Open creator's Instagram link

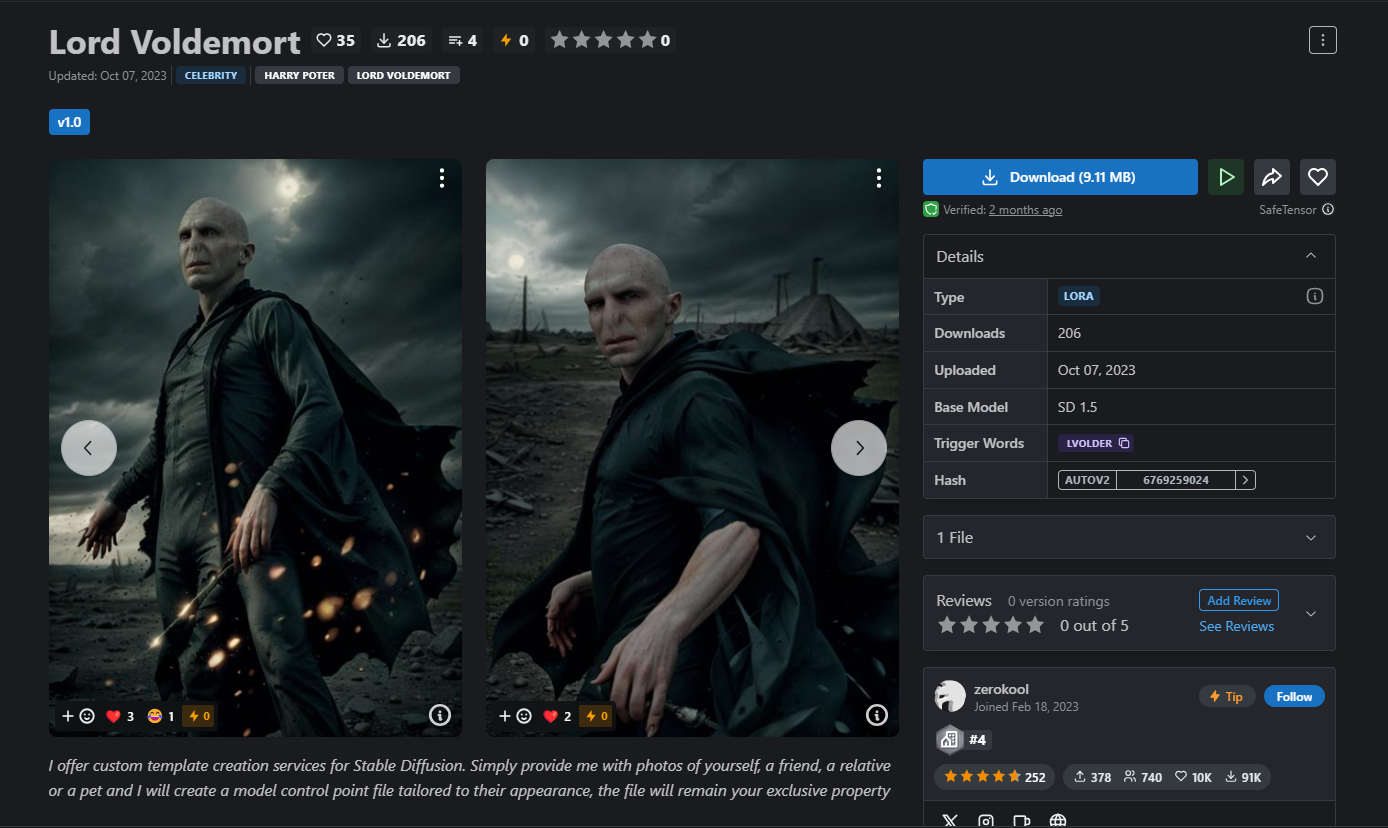pos(986,821)
